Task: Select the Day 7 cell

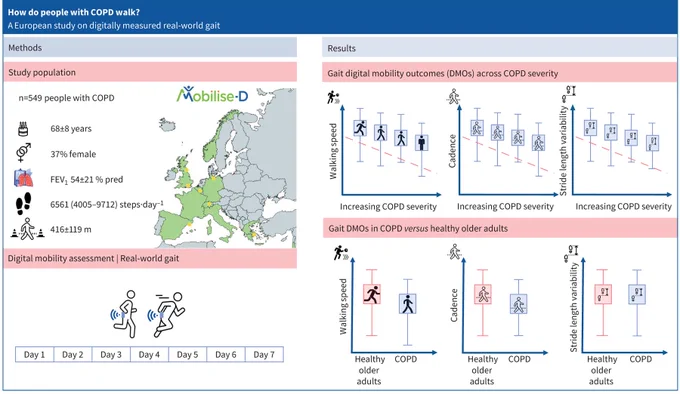Action: click(264, 355)
